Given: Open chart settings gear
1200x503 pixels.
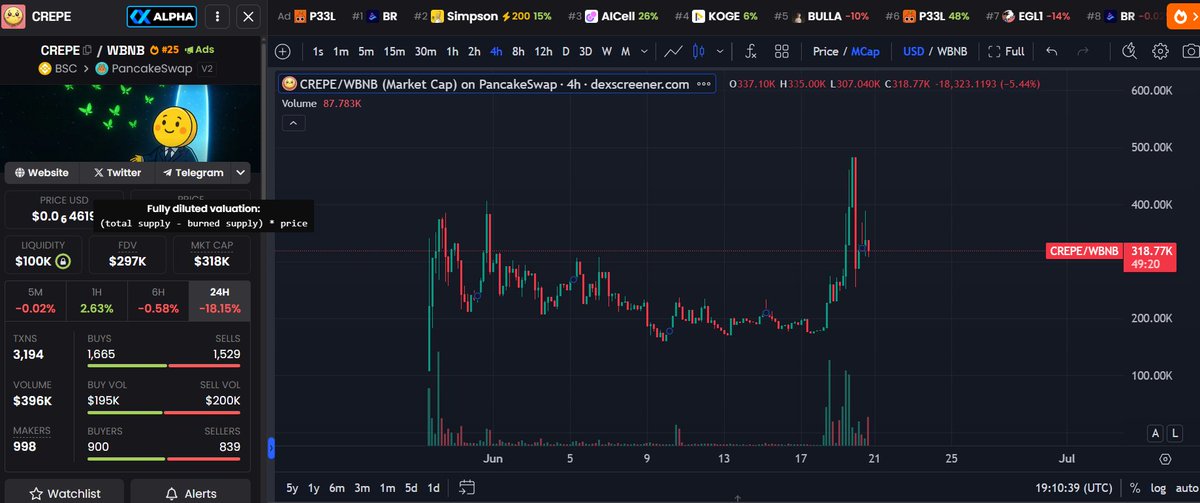Looking at the screenshot, I should 1160,51.
